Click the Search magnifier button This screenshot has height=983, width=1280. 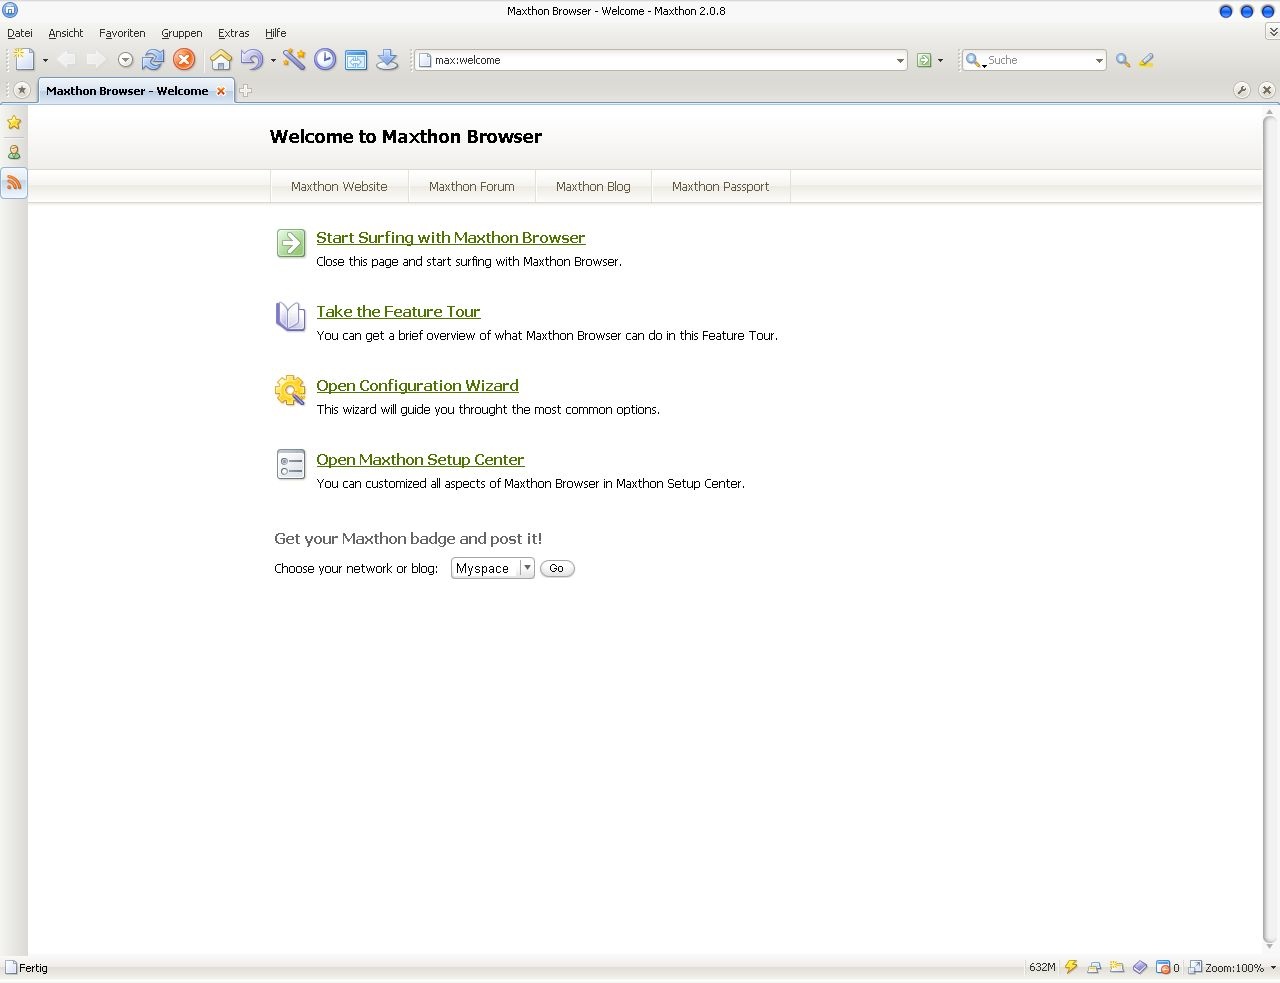tap(1123, 60)
